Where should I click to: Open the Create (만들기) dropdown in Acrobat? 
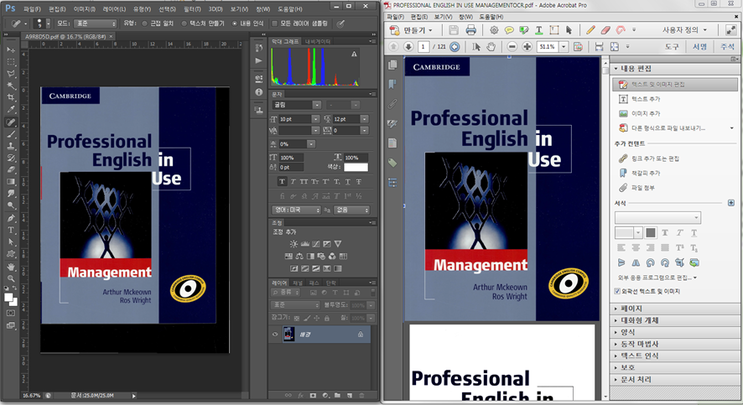[x=411, y=30]
